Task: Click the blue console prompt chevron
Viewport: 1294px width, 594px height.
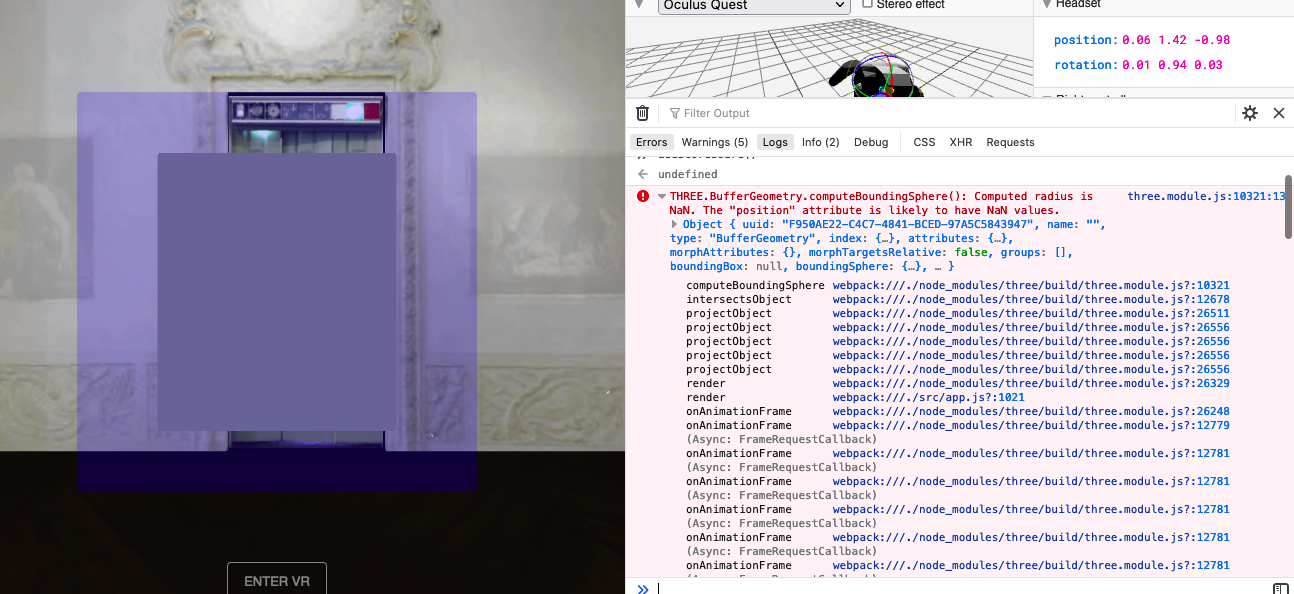Action: 643,588
